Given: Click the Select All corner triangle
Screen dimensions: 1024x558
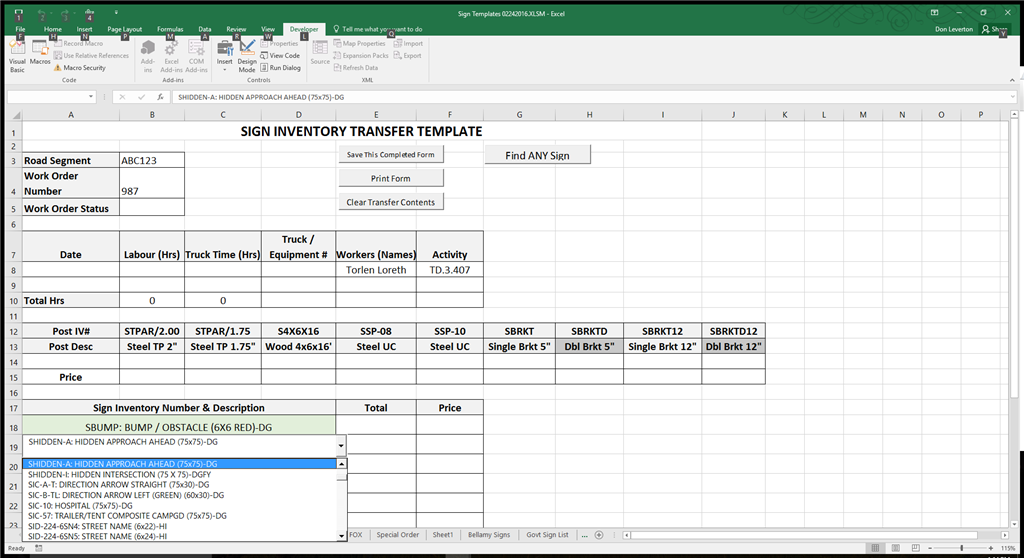Looking at the screenshot, I should coord(15,115).
